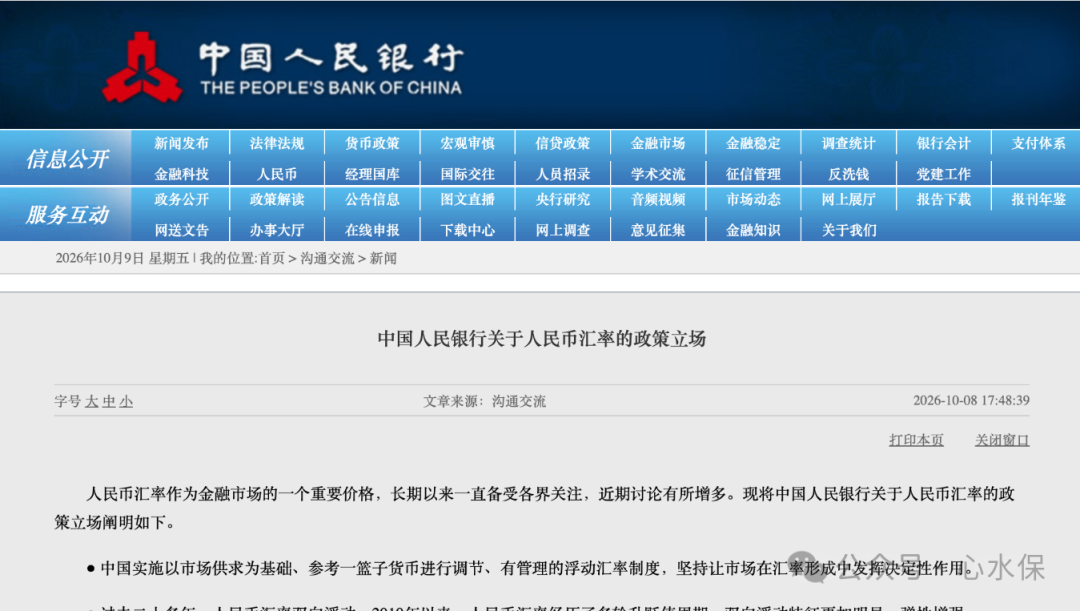Select 反洗钱 navigation link

pos(849,174)
